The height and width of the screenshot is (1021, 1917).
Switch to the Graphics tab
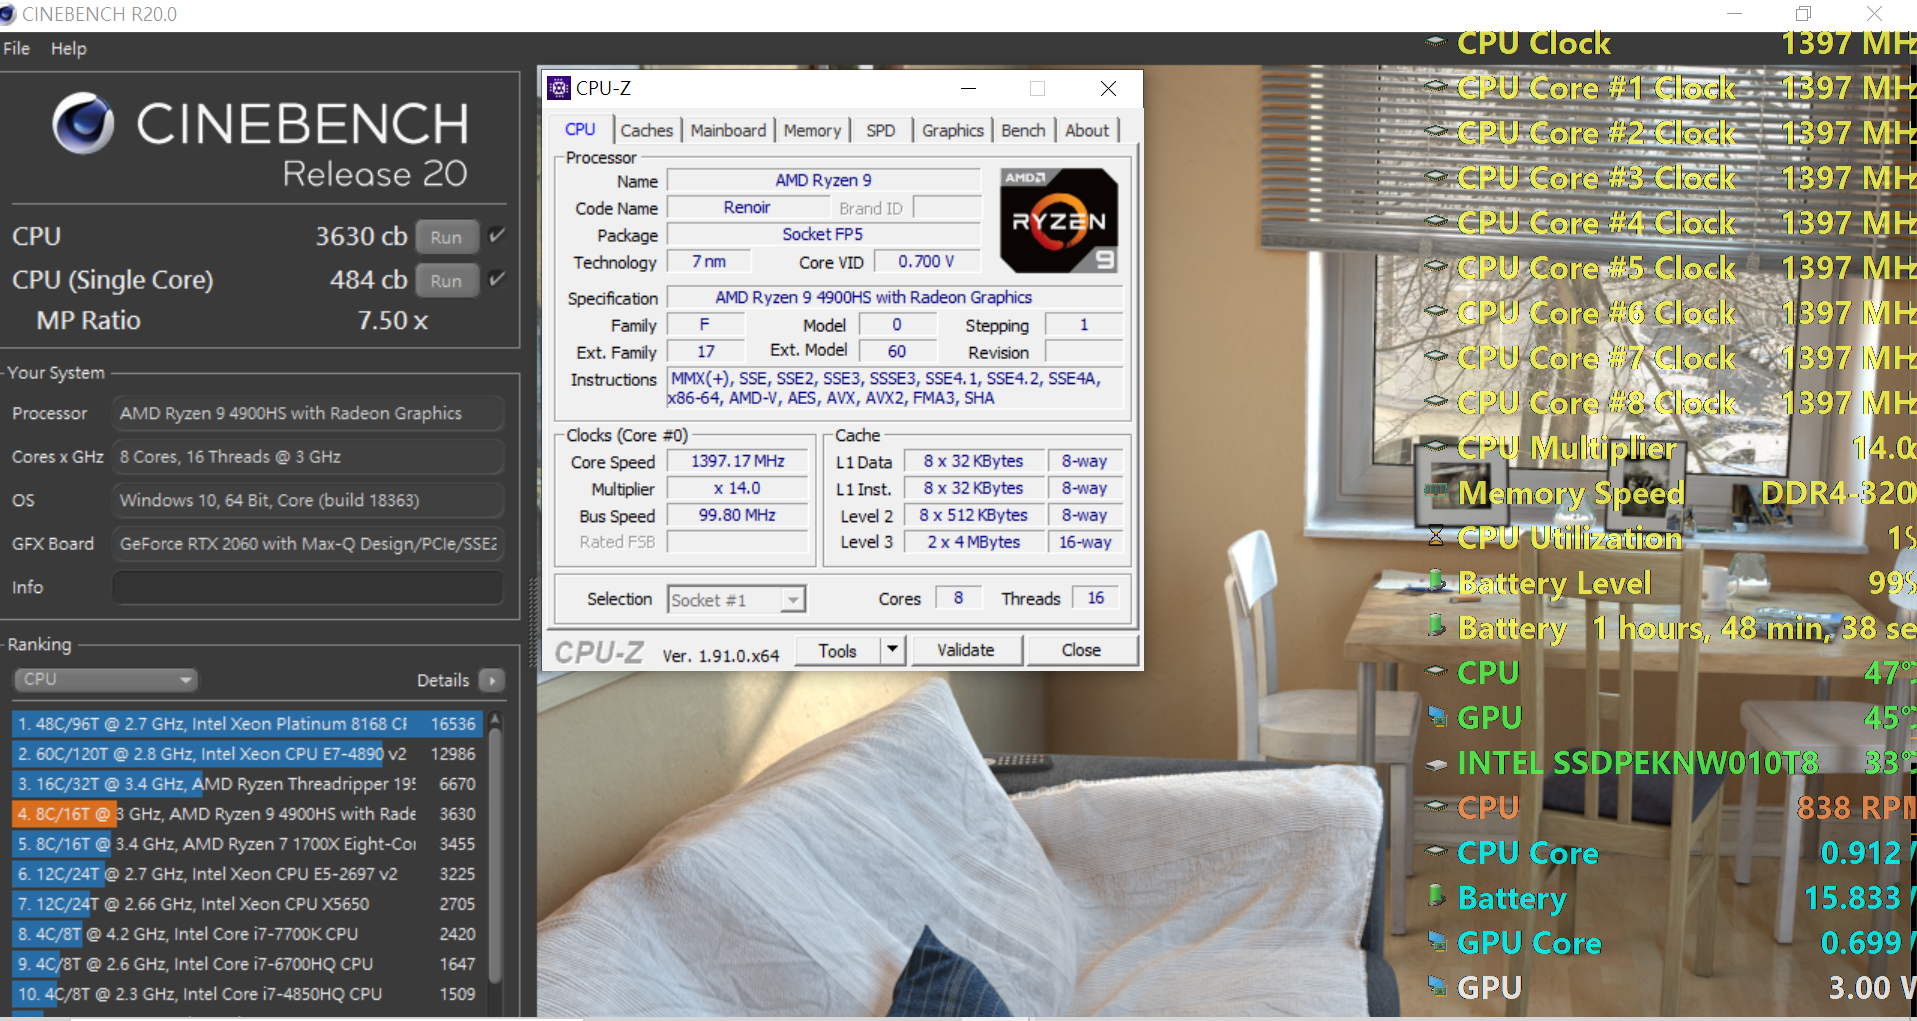[953, 130]
